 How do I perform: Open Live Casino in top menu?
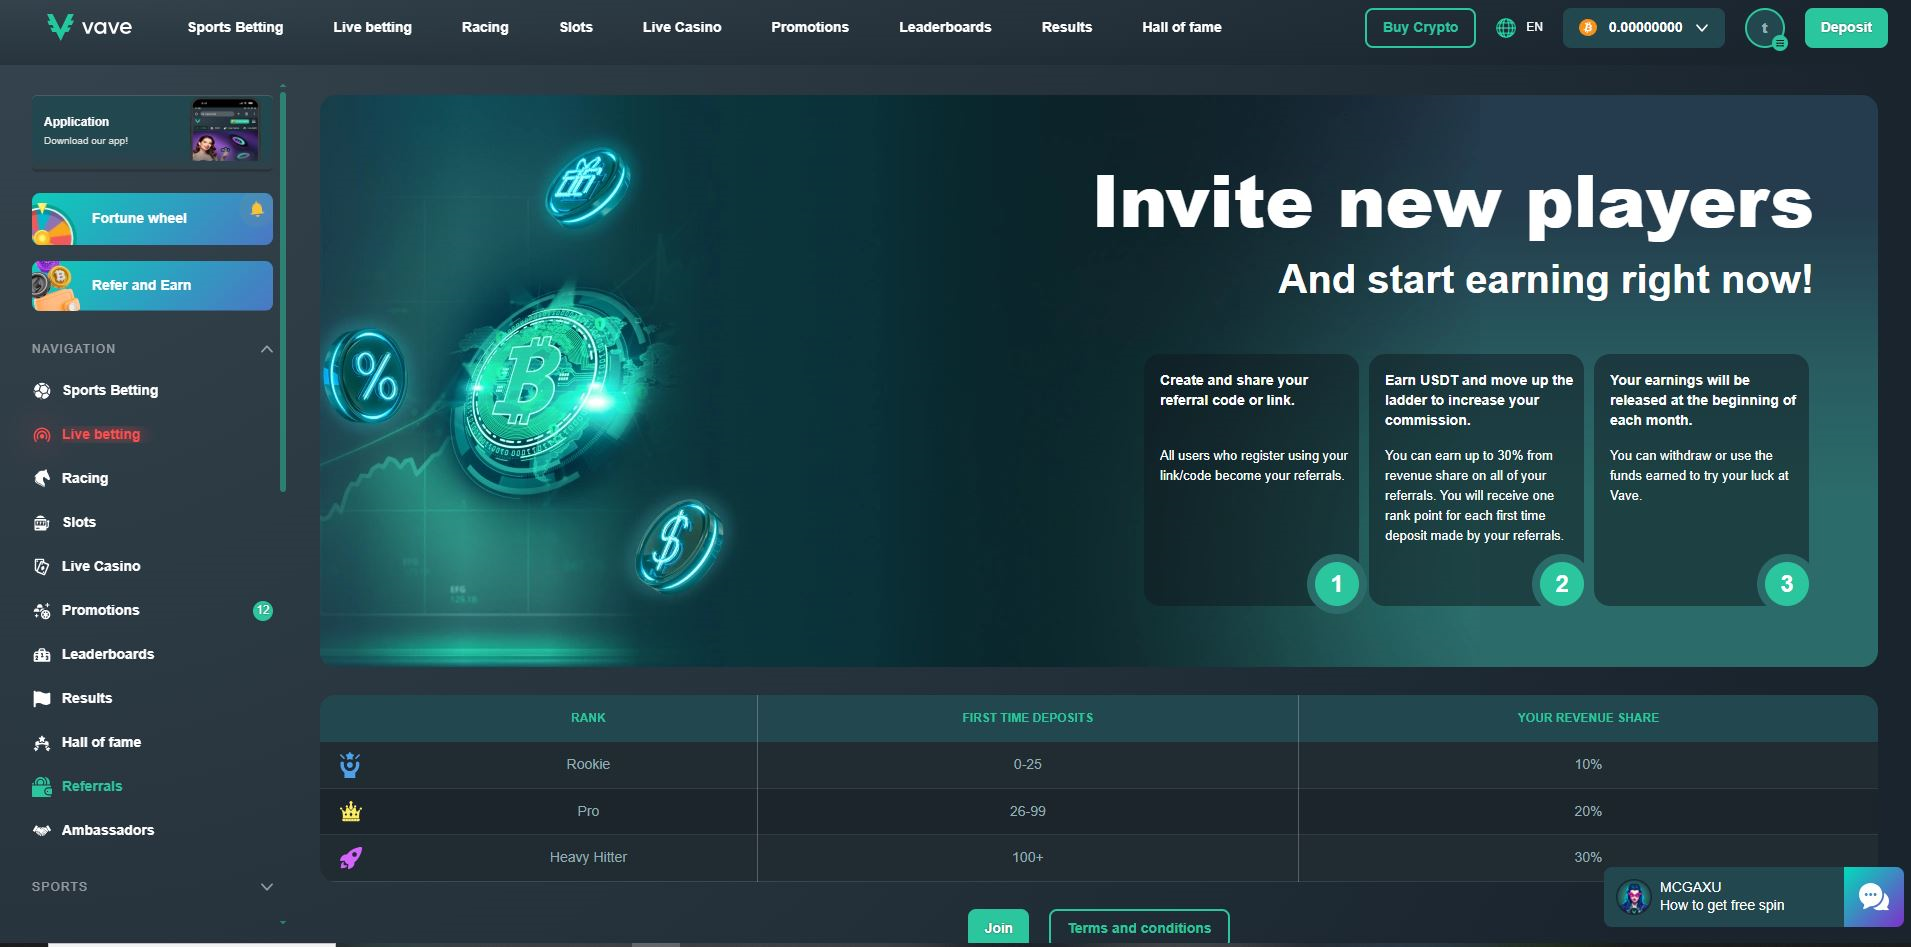pyautogui.click(x=681, y=27)
